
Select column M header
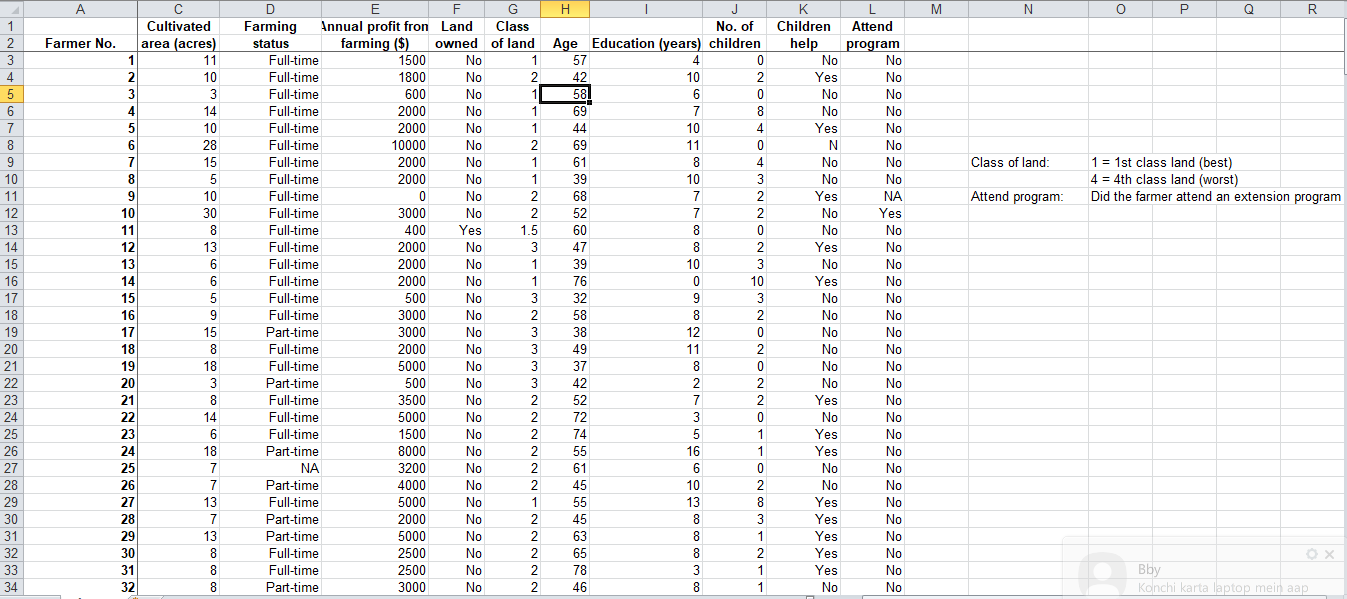(936, 9)
